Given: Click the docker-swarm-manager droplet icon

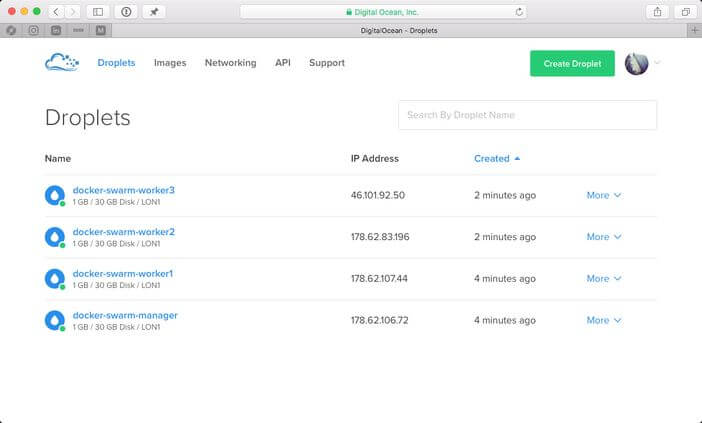Looking at the screenshot, I should (x=54, y=321).
